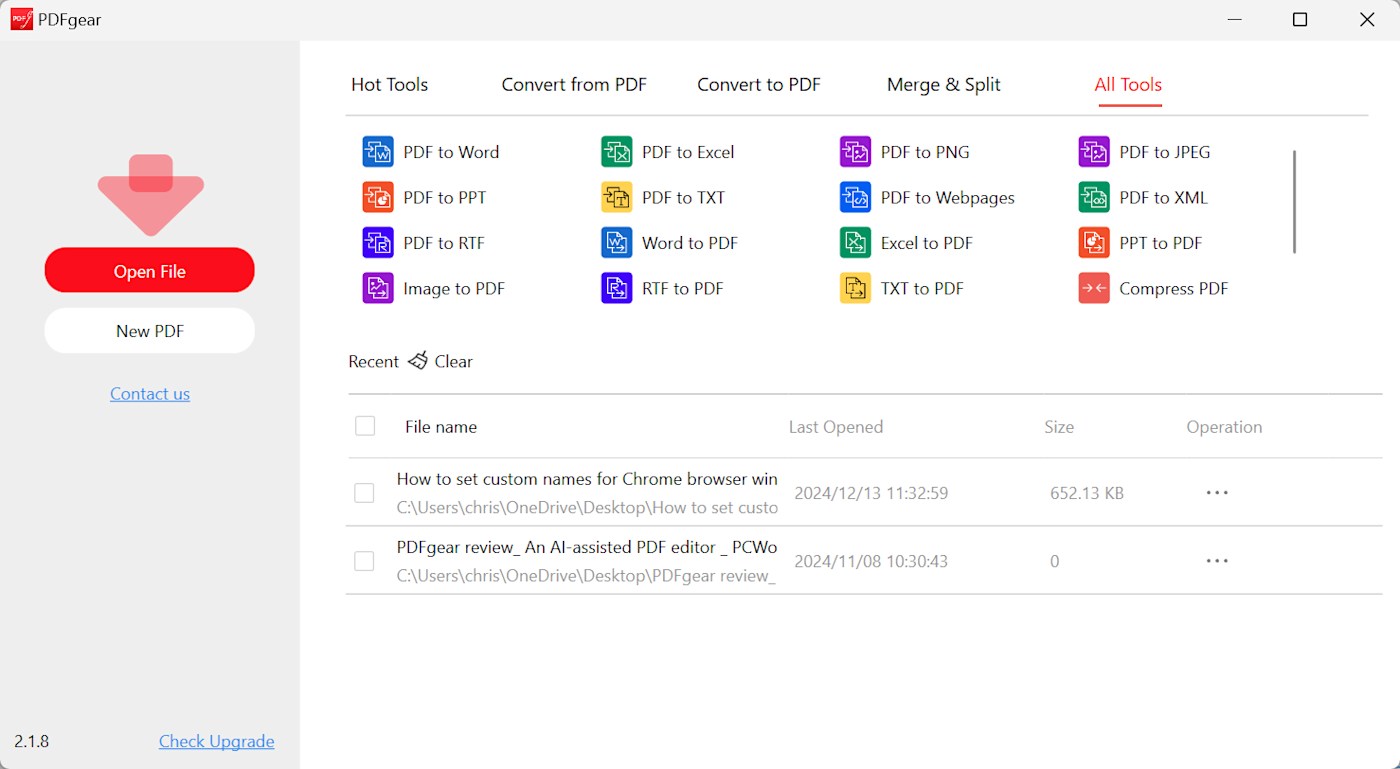
Task: Click the 652.13 KB size value
Action: tap(1087, 493)
